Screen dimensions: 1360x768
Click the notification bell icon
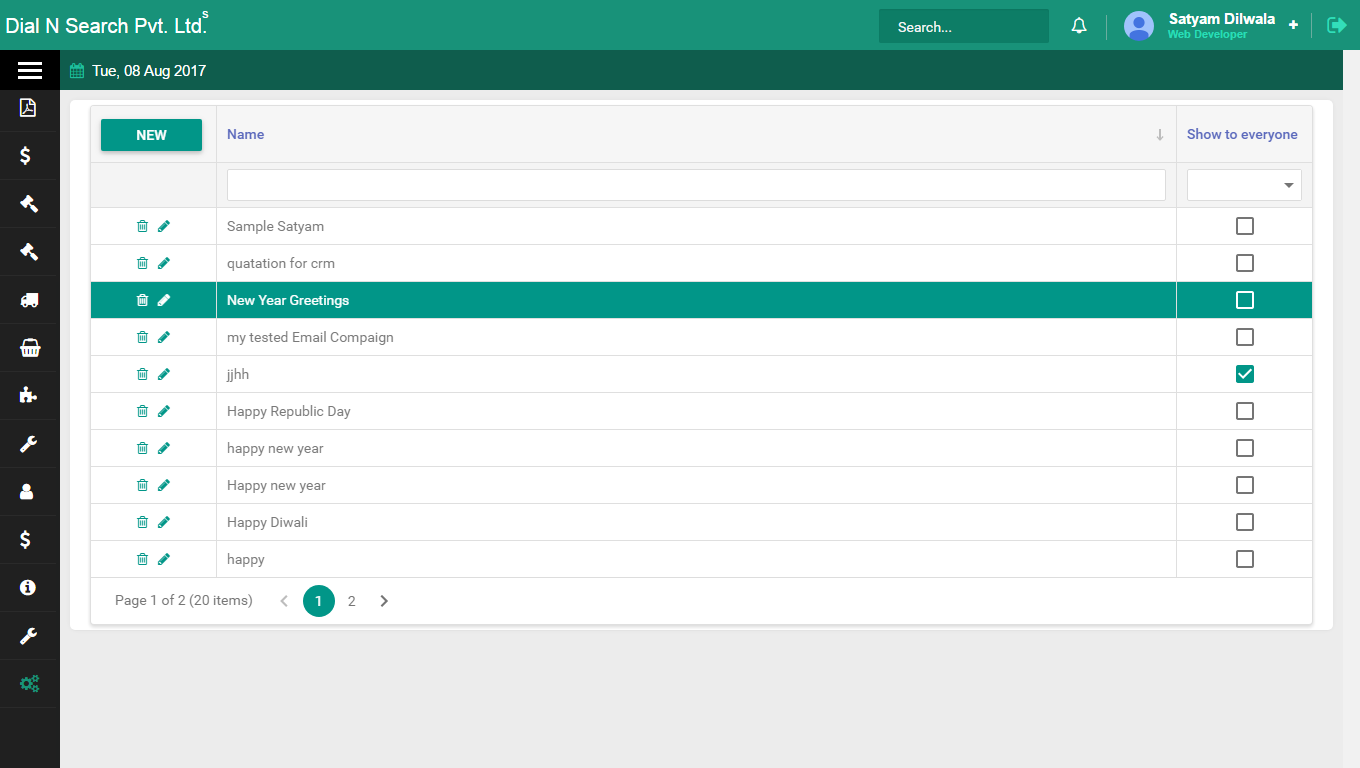click(1079, 26)
